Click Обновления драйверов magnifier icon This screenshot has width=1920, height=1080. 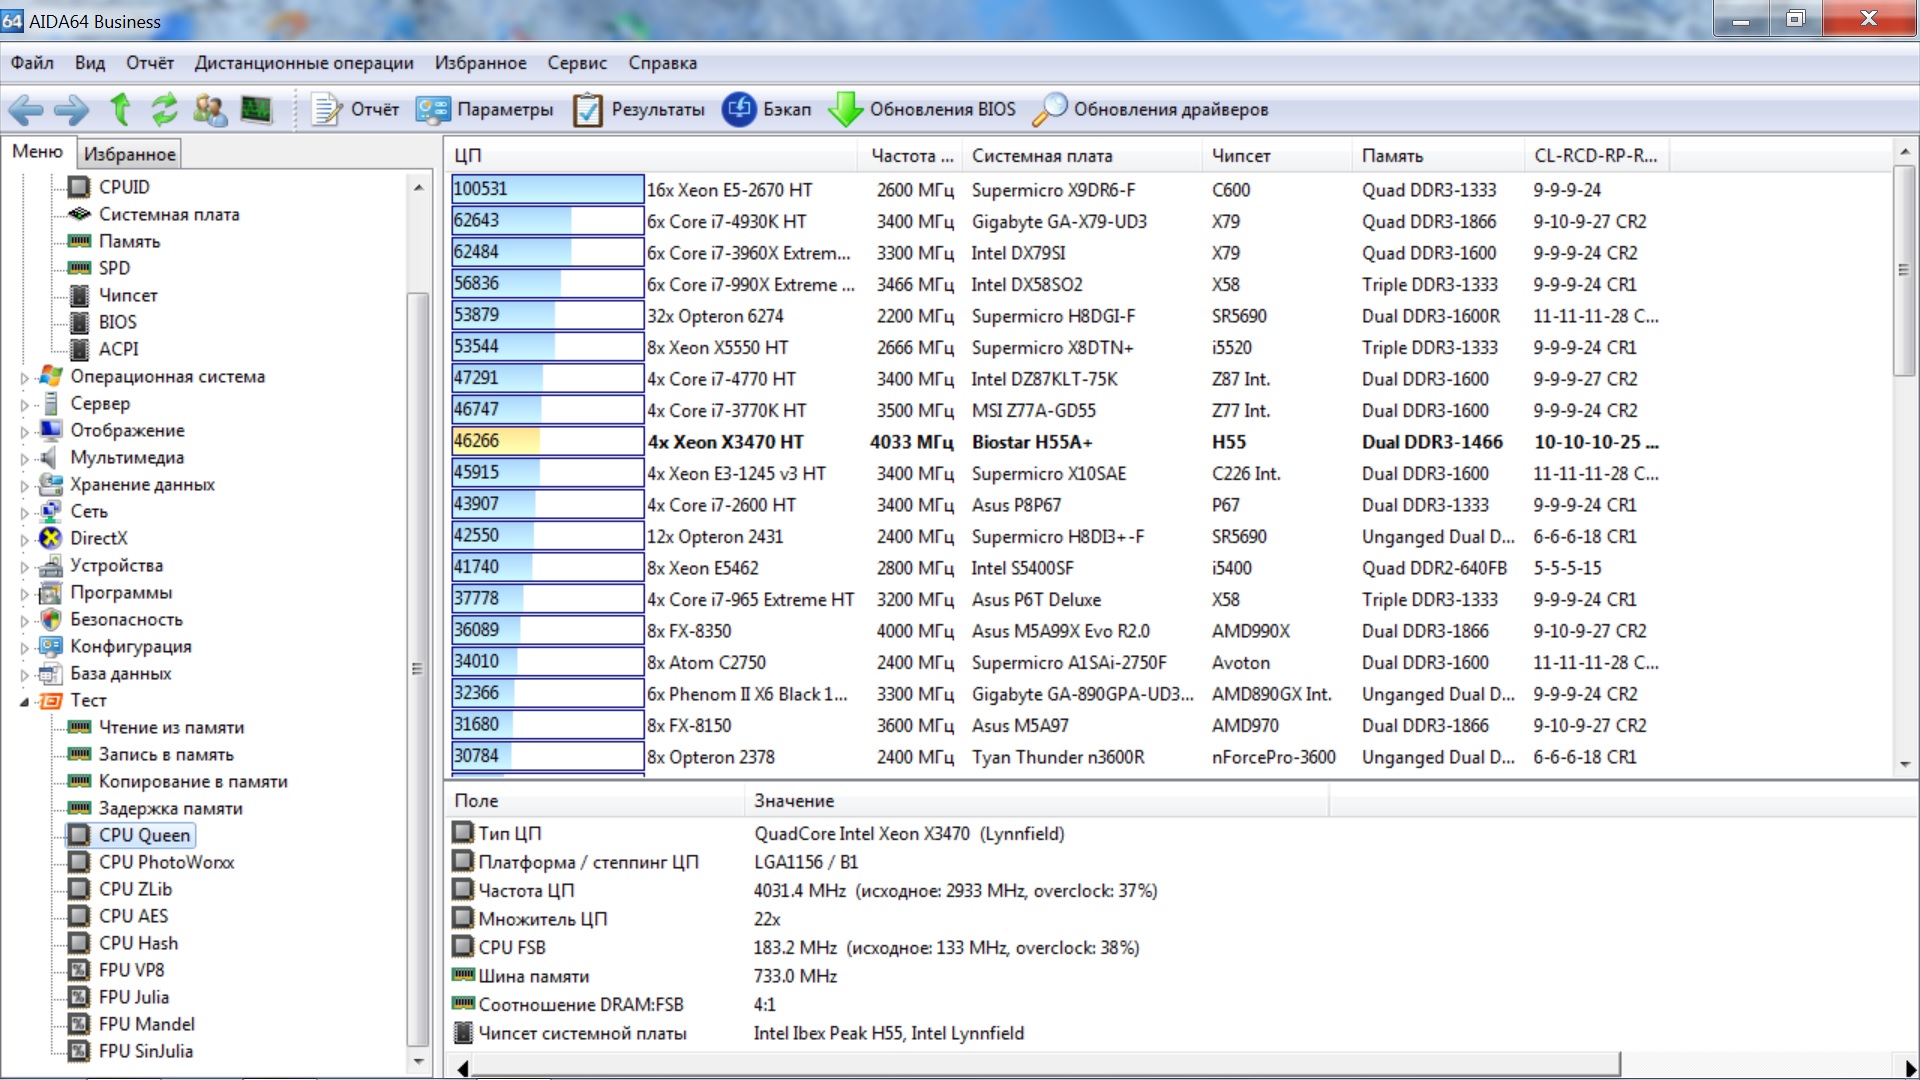pos(1049,109)
